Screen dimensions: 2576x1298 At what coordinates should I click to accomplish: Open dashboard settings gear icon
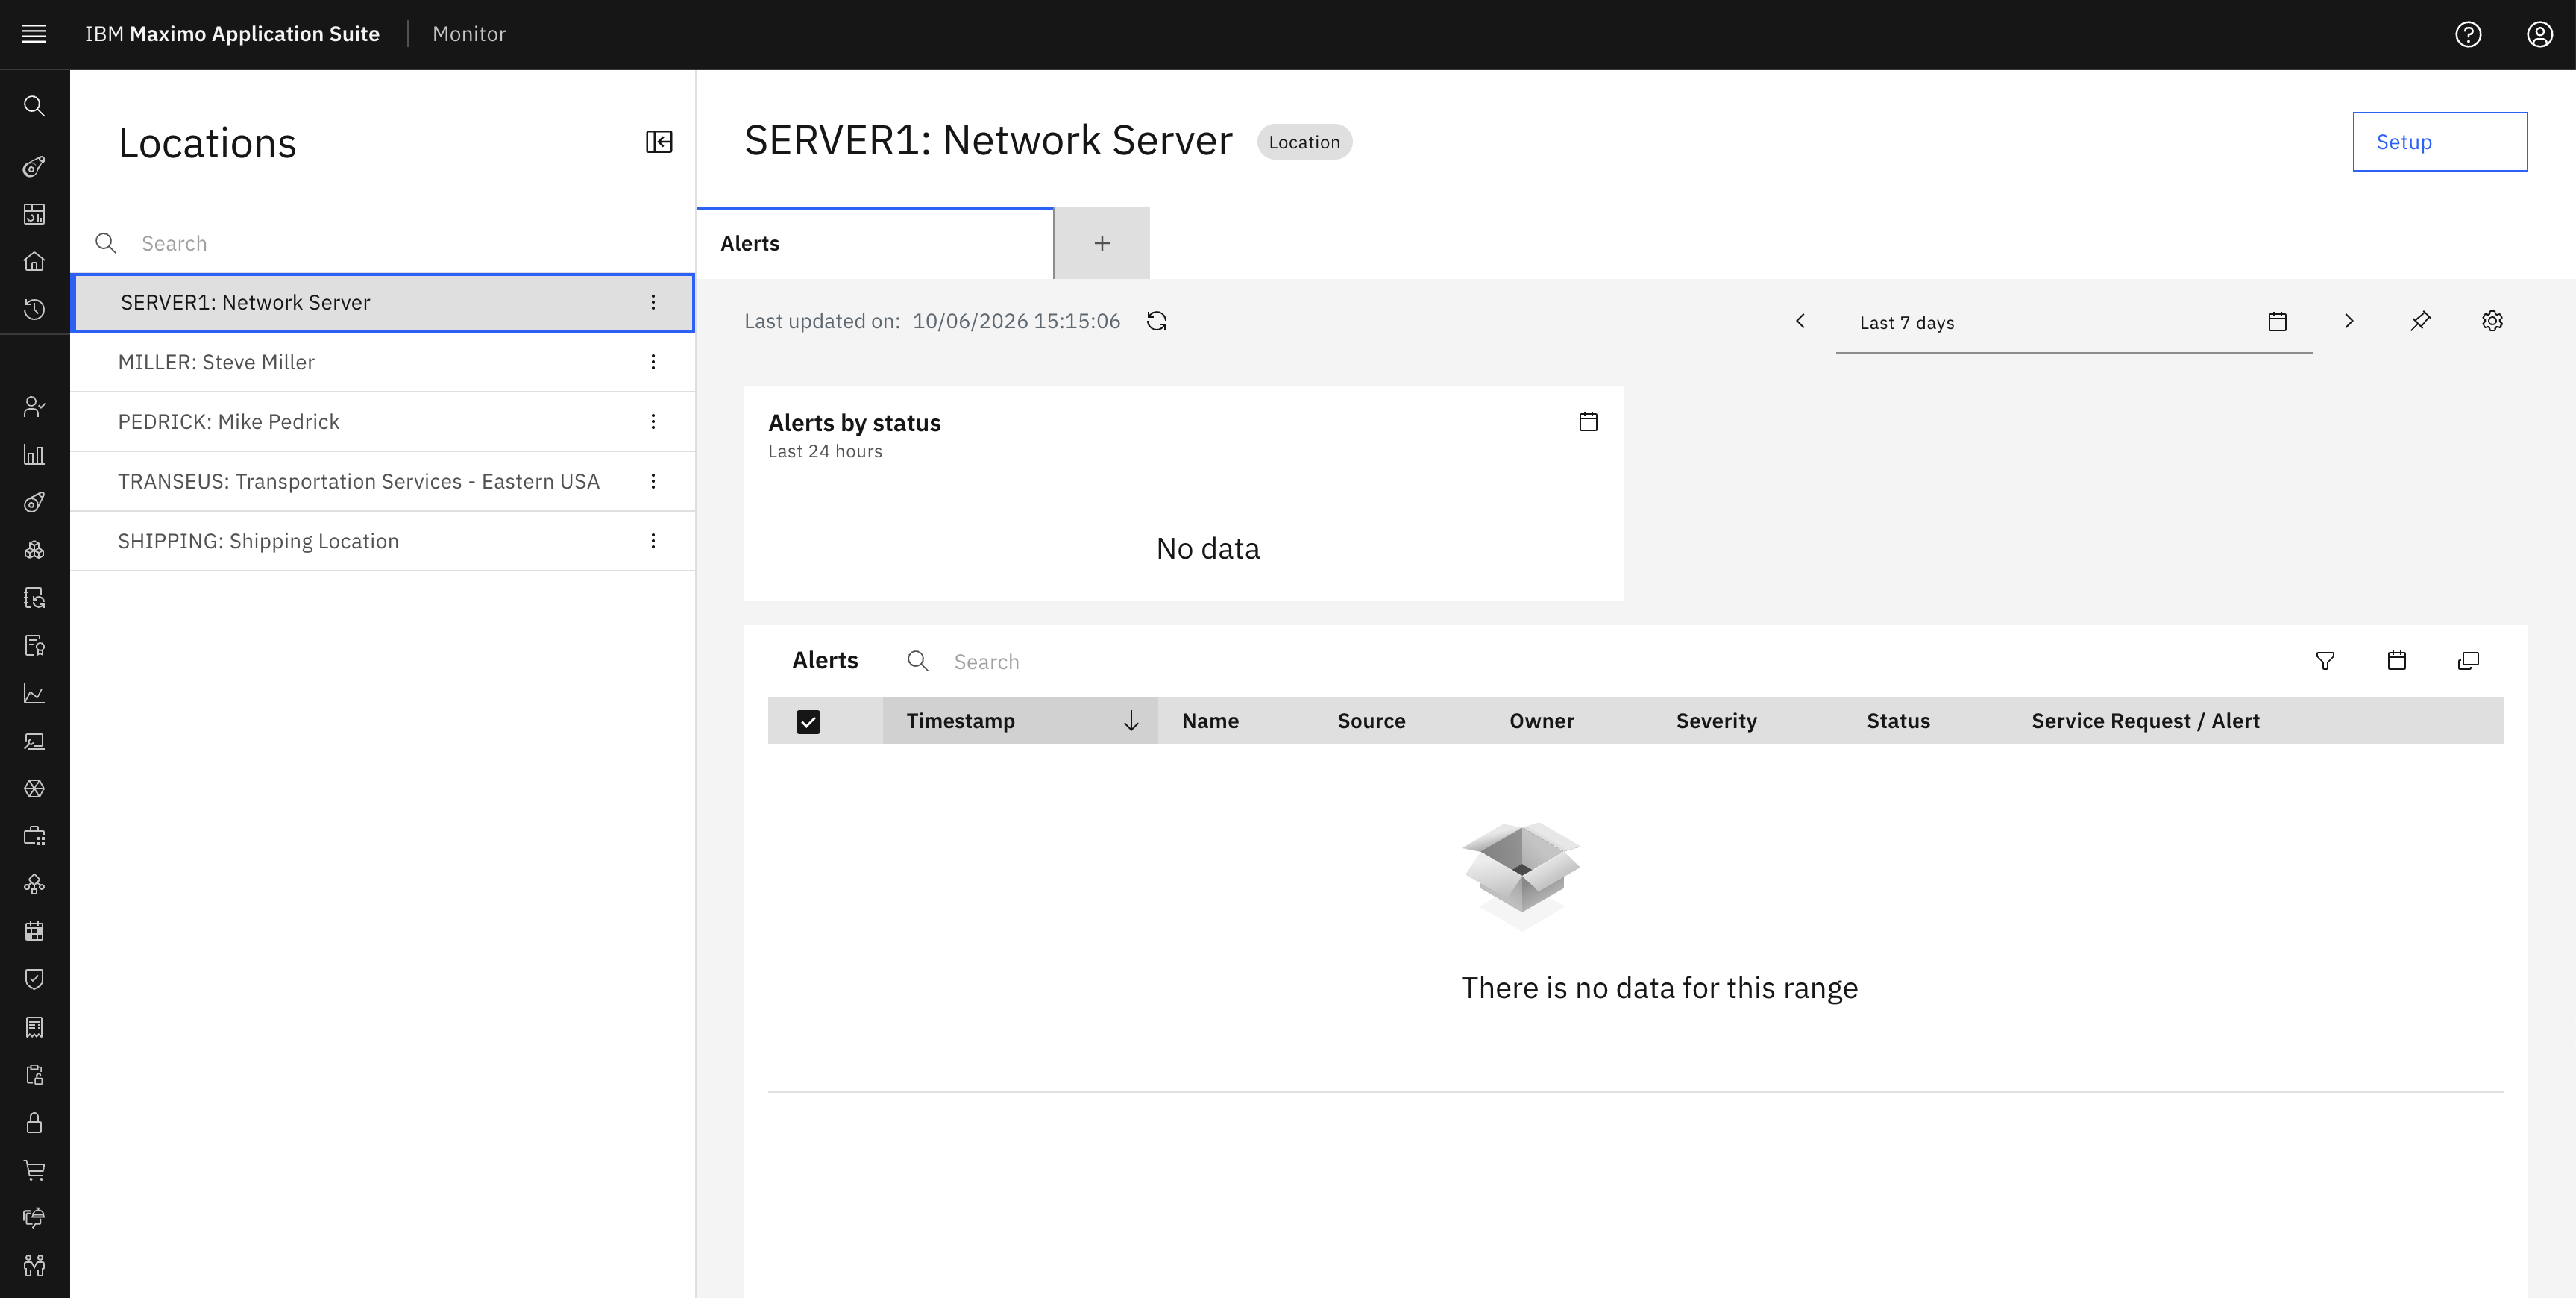[2492, 321]
